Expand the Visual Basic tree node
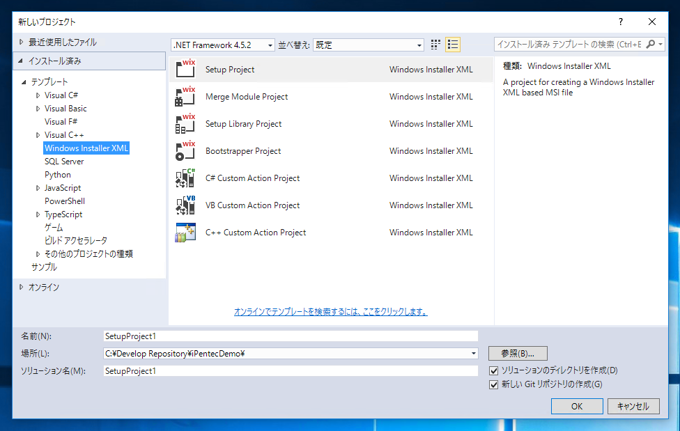This screenshot has width=680, height=431. (x=38, y=108)
